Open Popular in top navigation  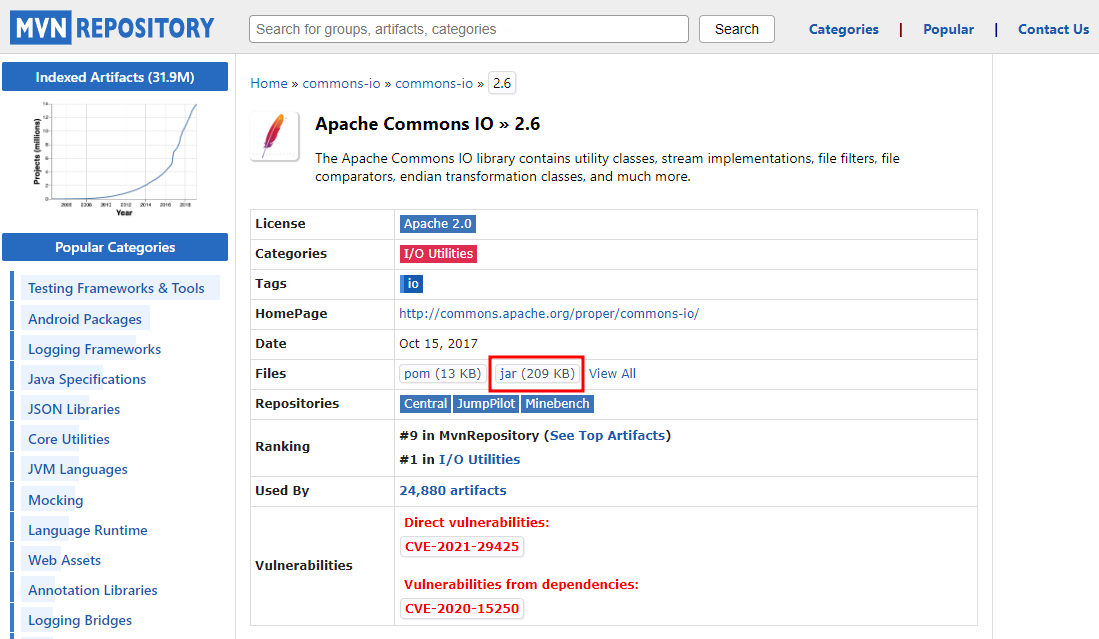click(948, 29)
